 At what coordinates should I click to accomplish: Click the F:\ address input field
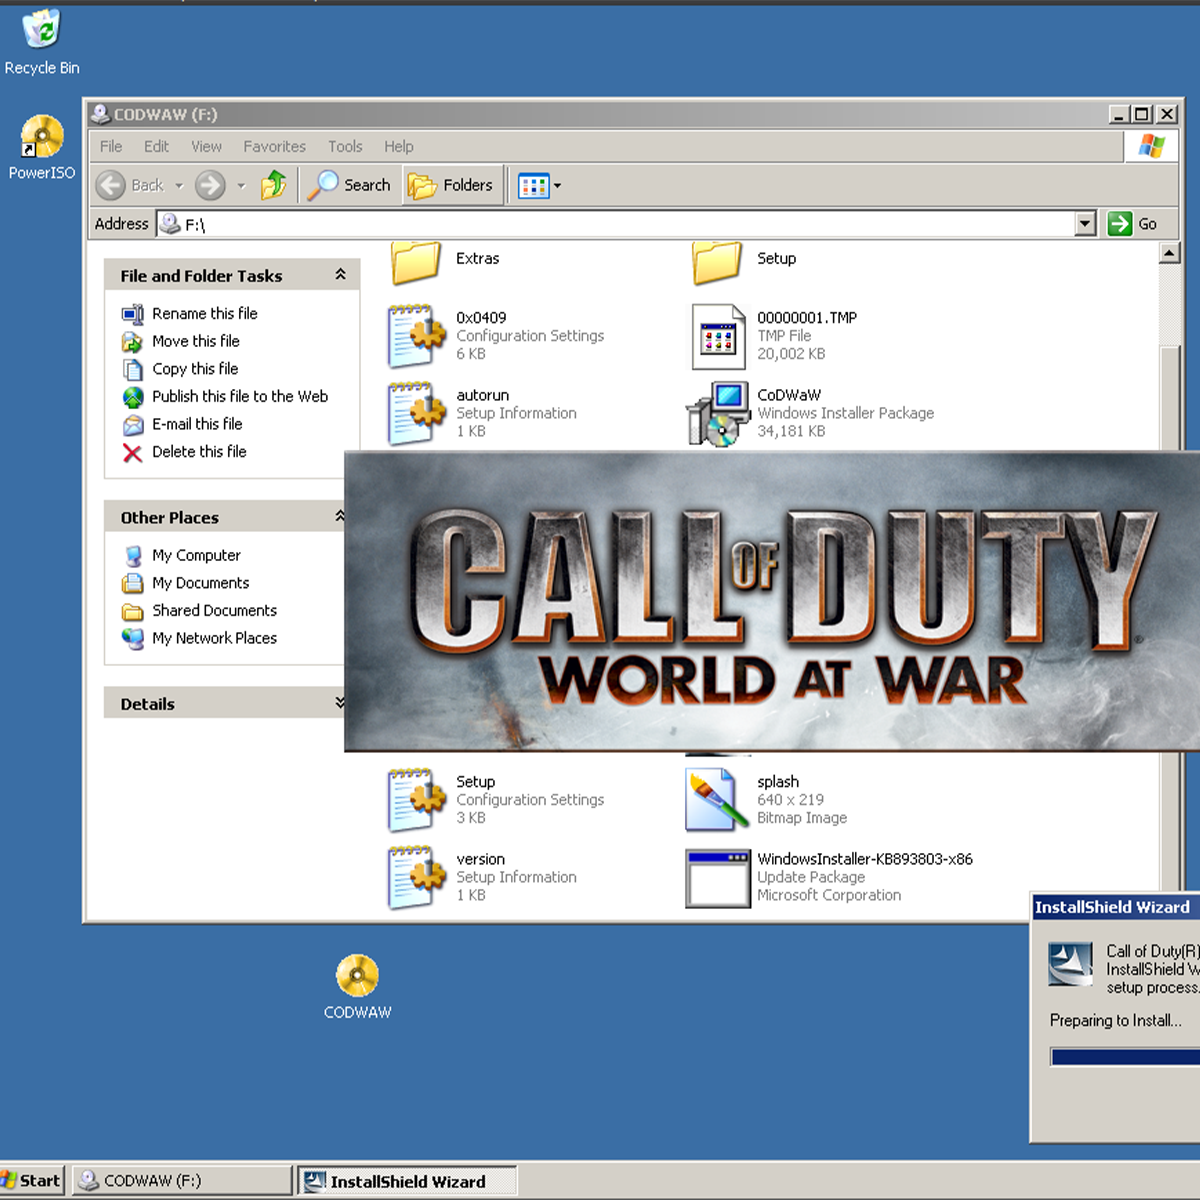[616, 224]
